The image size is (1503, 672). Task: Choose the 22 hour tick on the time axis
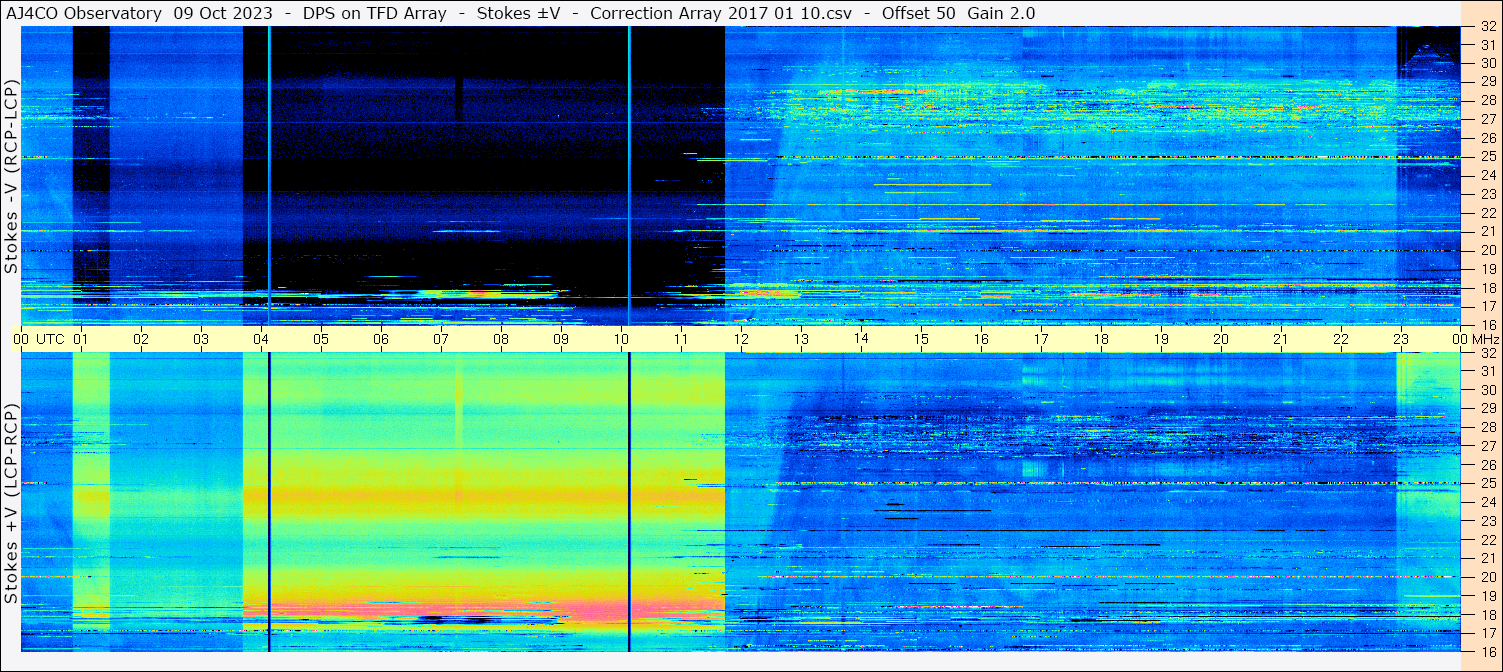[1341, 339]
